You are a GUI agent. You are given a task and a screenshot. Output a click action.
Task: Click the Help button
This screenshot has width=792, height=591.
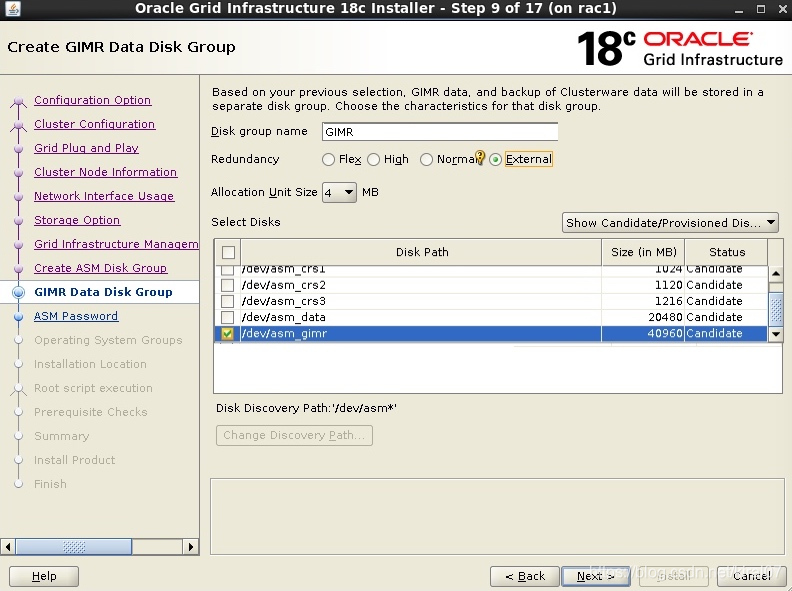[x=44, y=576]
